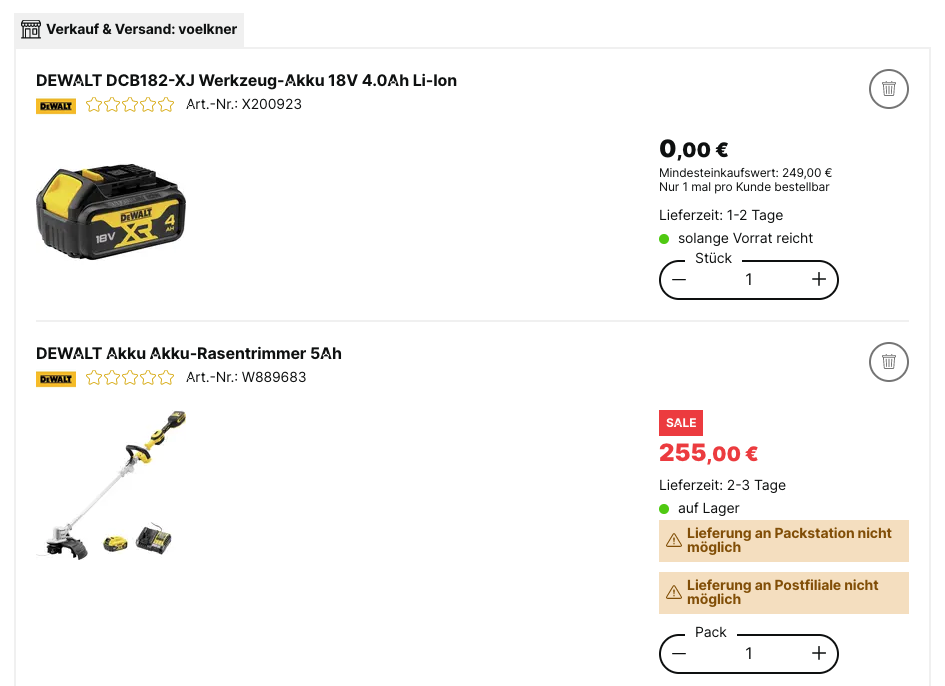945x686 pixels.
Task: Open star ratings for the Werkzeug-Akku
Action: (130, 104)
